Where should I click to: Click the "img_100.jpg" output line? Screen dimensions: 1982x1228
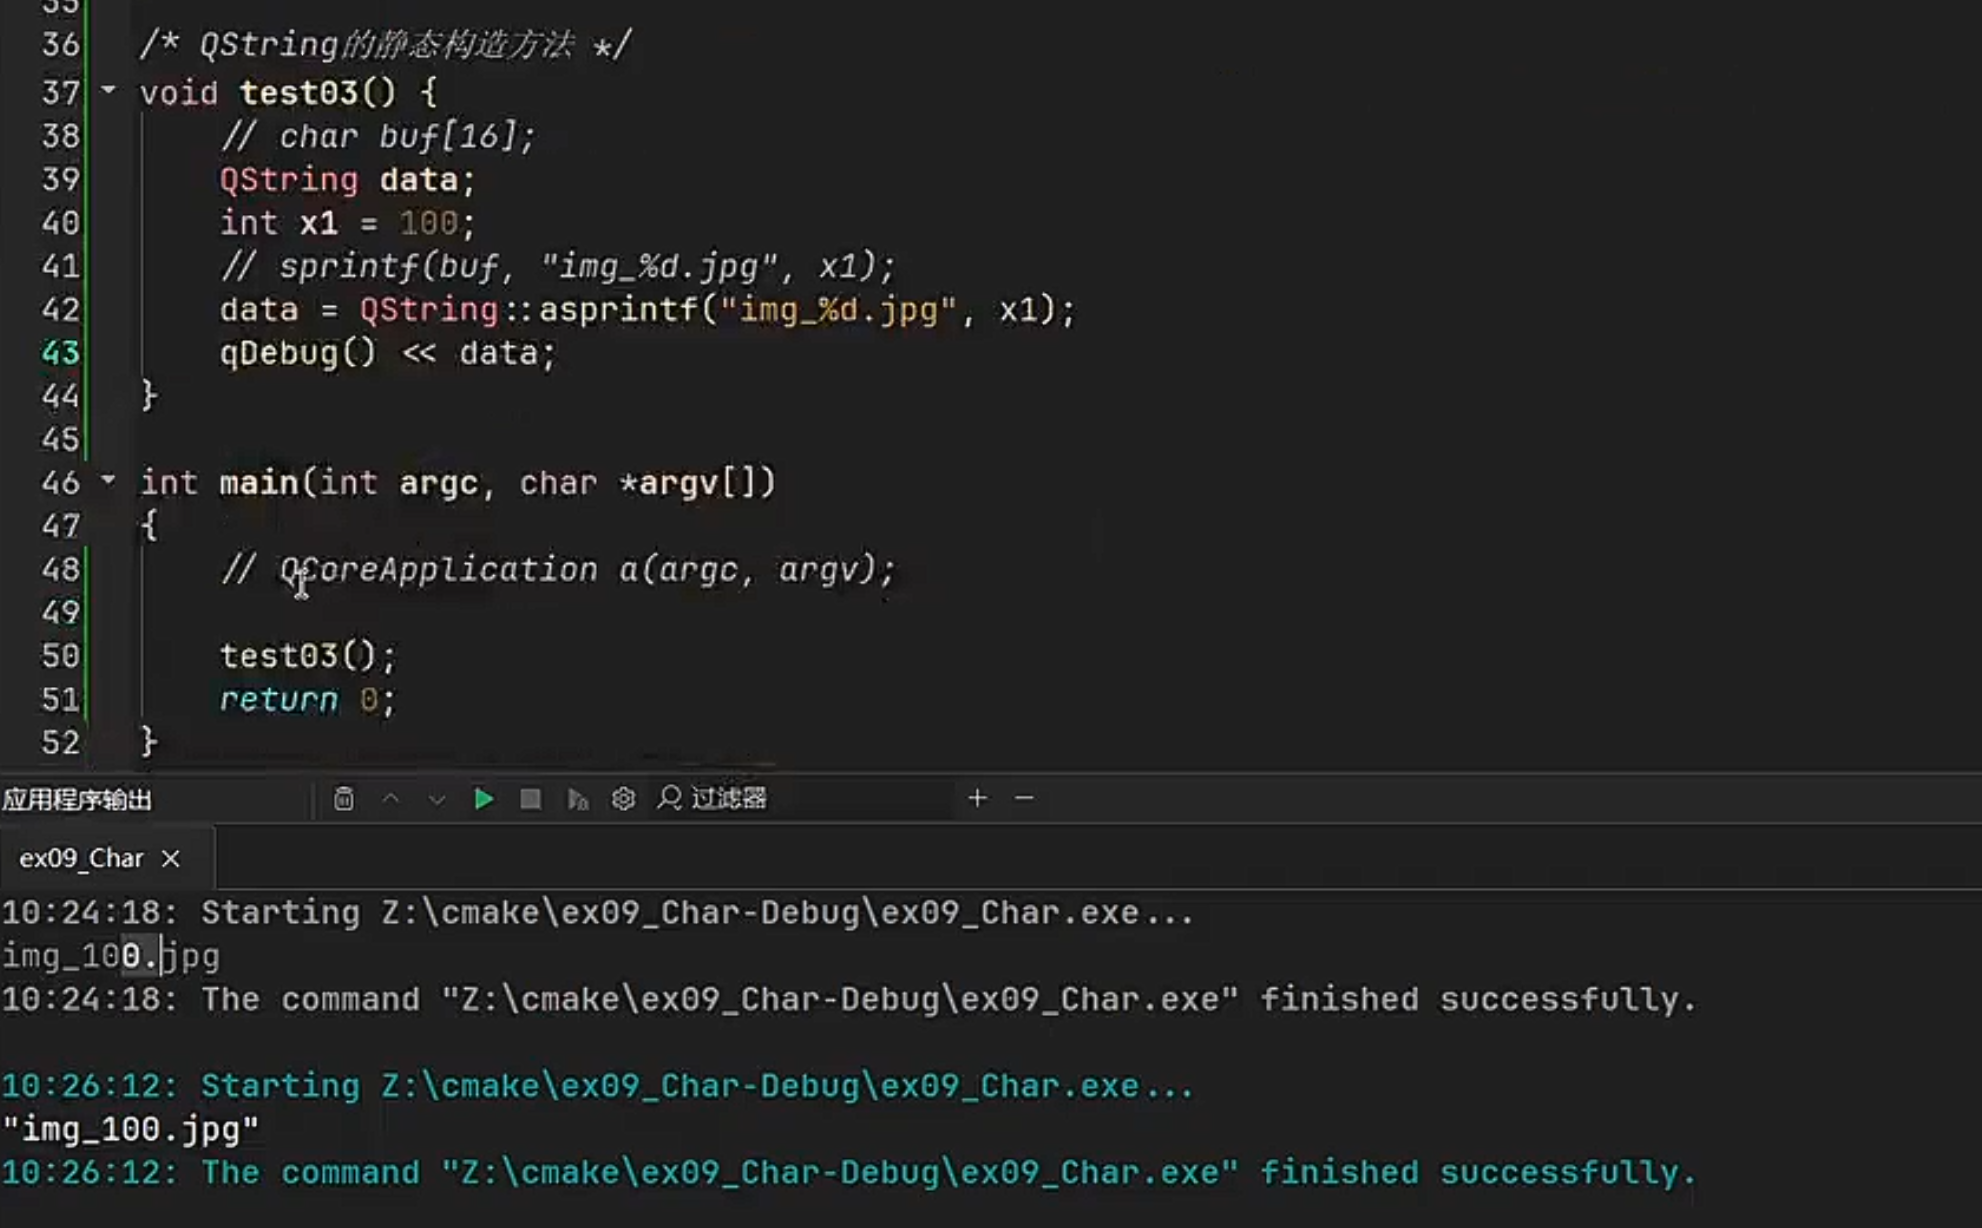click(x=130, y=1130)
